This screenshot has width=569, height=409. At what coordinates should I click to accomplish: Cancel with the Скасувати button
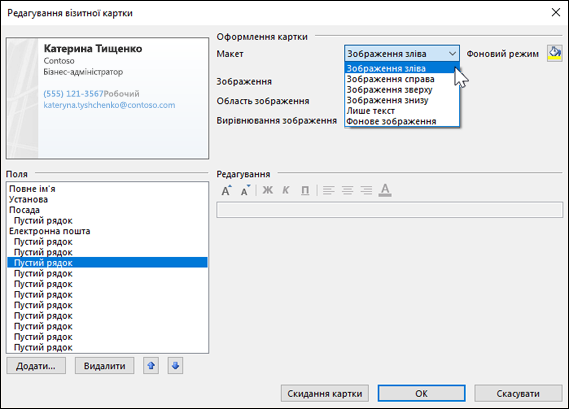tap(518, 394)
